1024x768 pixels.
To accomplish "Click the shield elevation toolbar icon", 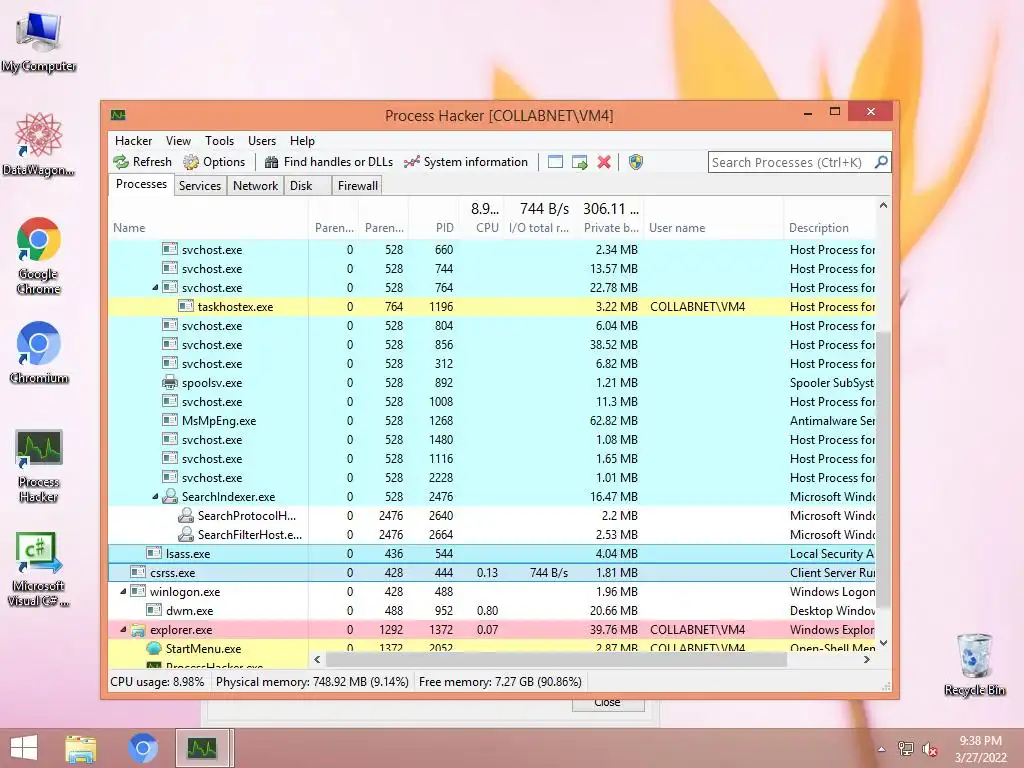I will pyautogui.click(x=635, y=162).
